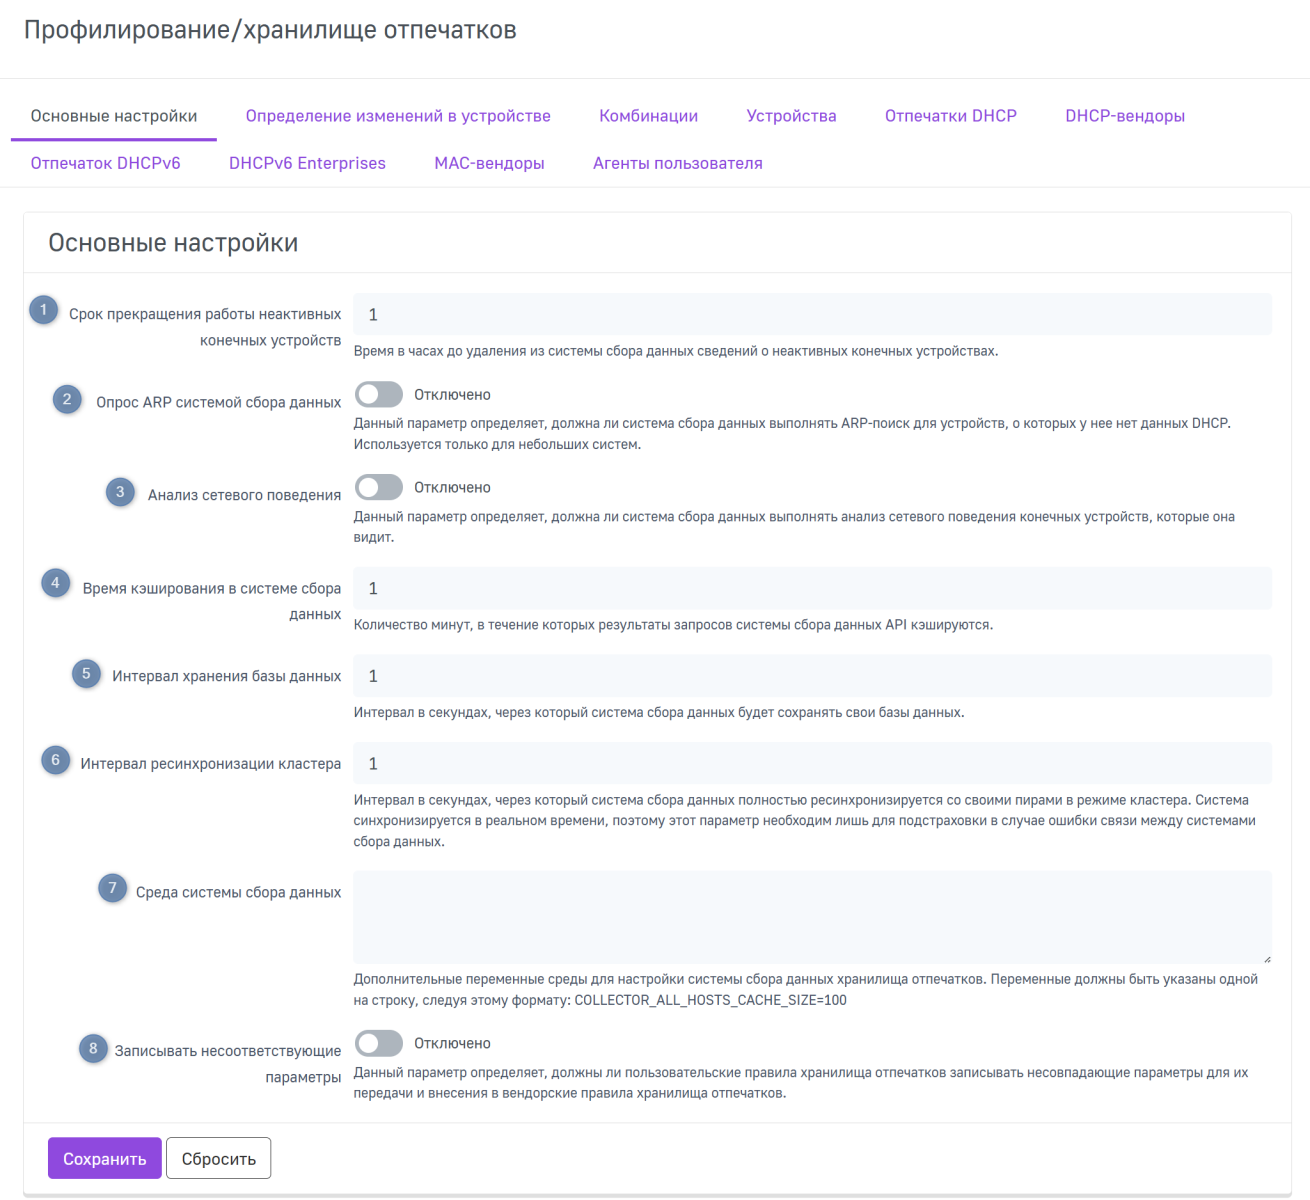Click badge 3 next to Анализ сетевого поведения
This screenshot has height=1200, width=1310.
coord(120,492)
